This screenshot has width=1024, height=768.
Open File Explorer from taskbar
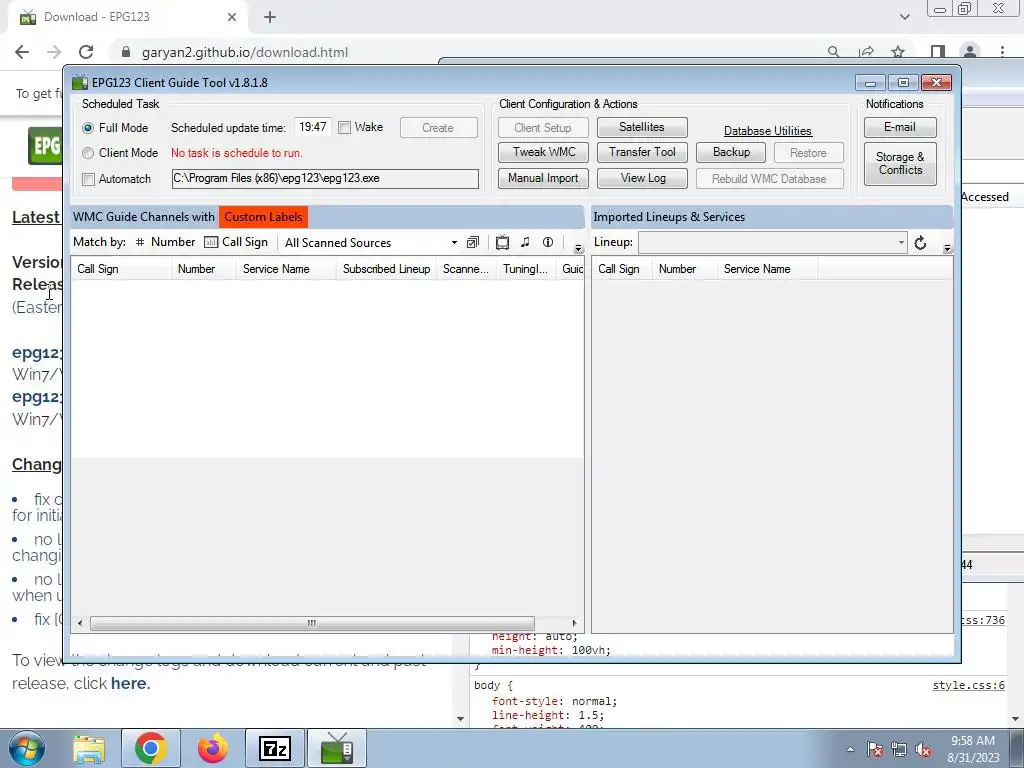(x=89, y=748)
